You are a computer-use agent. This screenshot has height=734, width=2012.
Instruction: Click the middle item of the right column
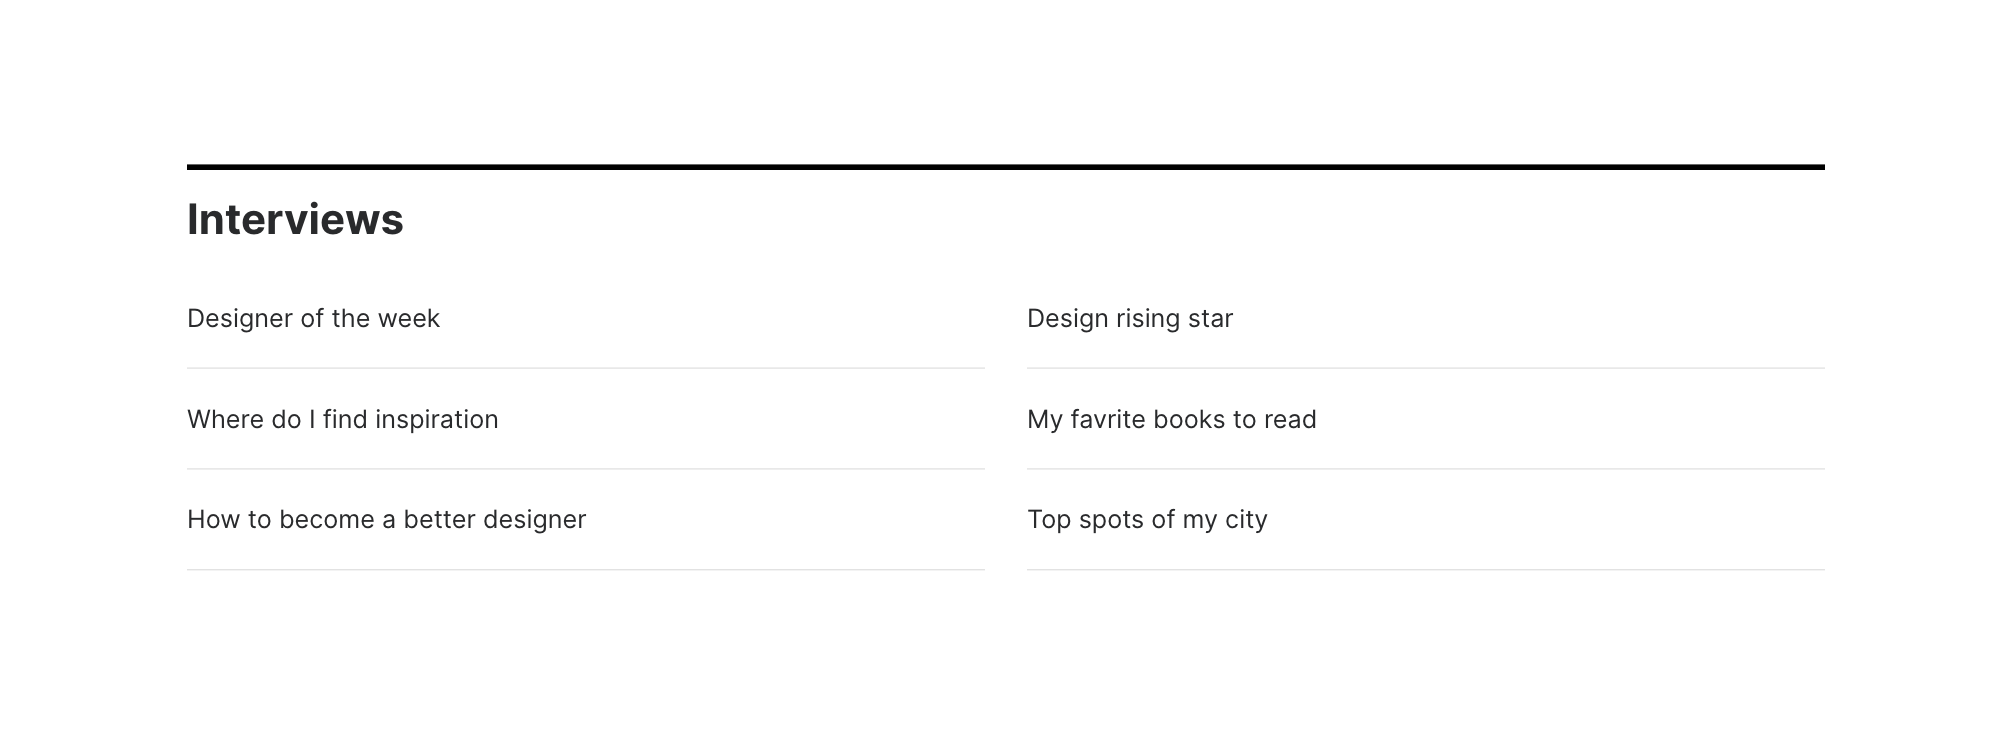(1171, 419)
